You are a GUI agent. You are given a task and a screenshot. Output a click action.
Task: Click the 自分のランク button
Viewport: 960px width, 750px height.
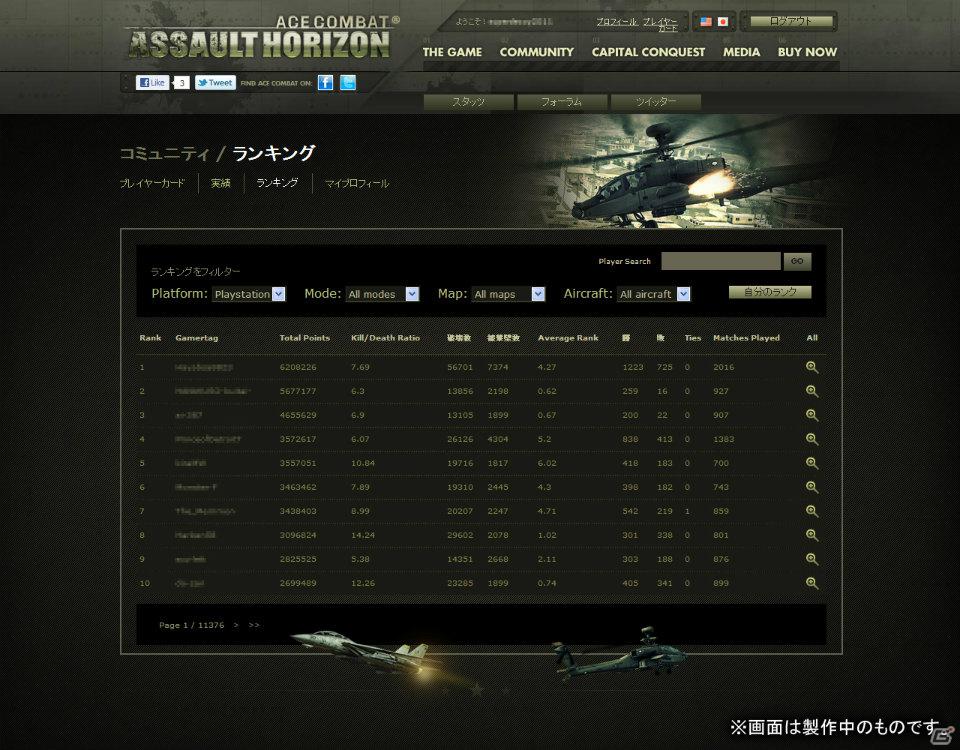770,292
